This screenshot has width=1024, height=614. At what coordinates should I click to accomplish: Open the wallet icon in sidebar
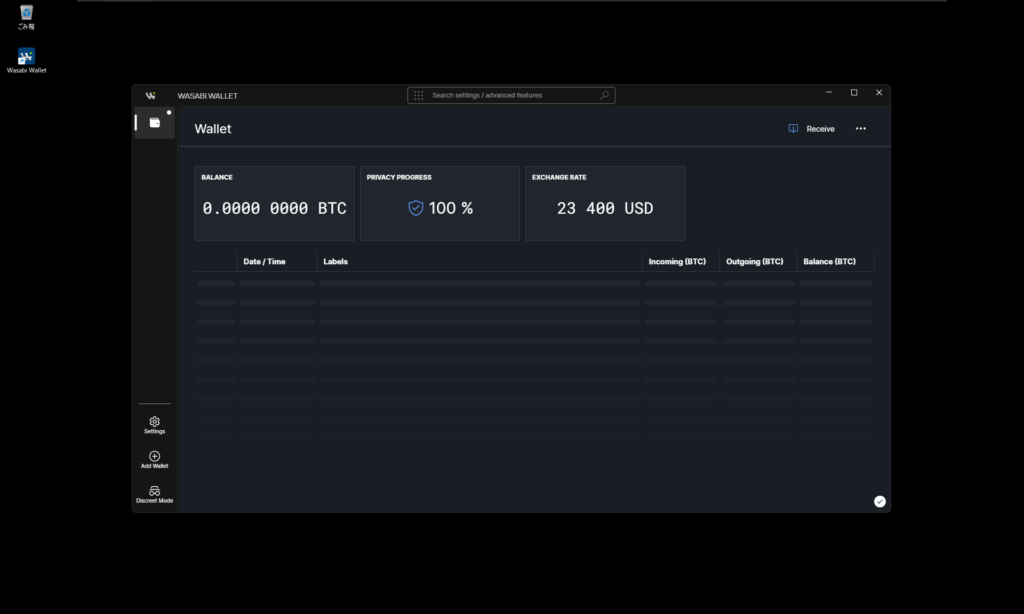155,123
